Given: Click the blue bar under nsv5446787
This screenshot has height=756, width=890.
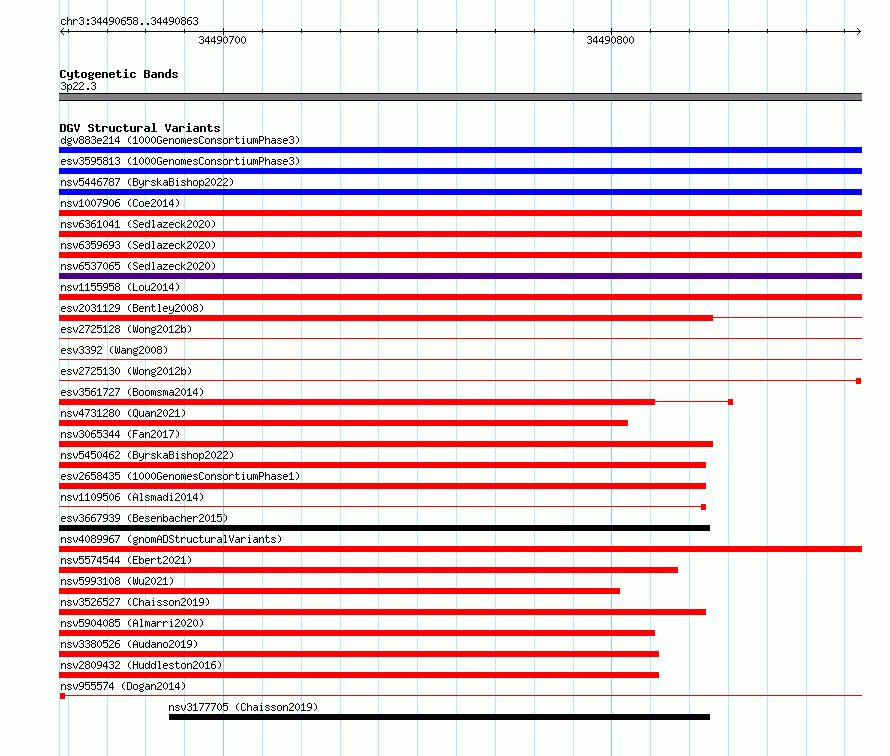Looking at the screenshot, I should [x=460, y=192].
